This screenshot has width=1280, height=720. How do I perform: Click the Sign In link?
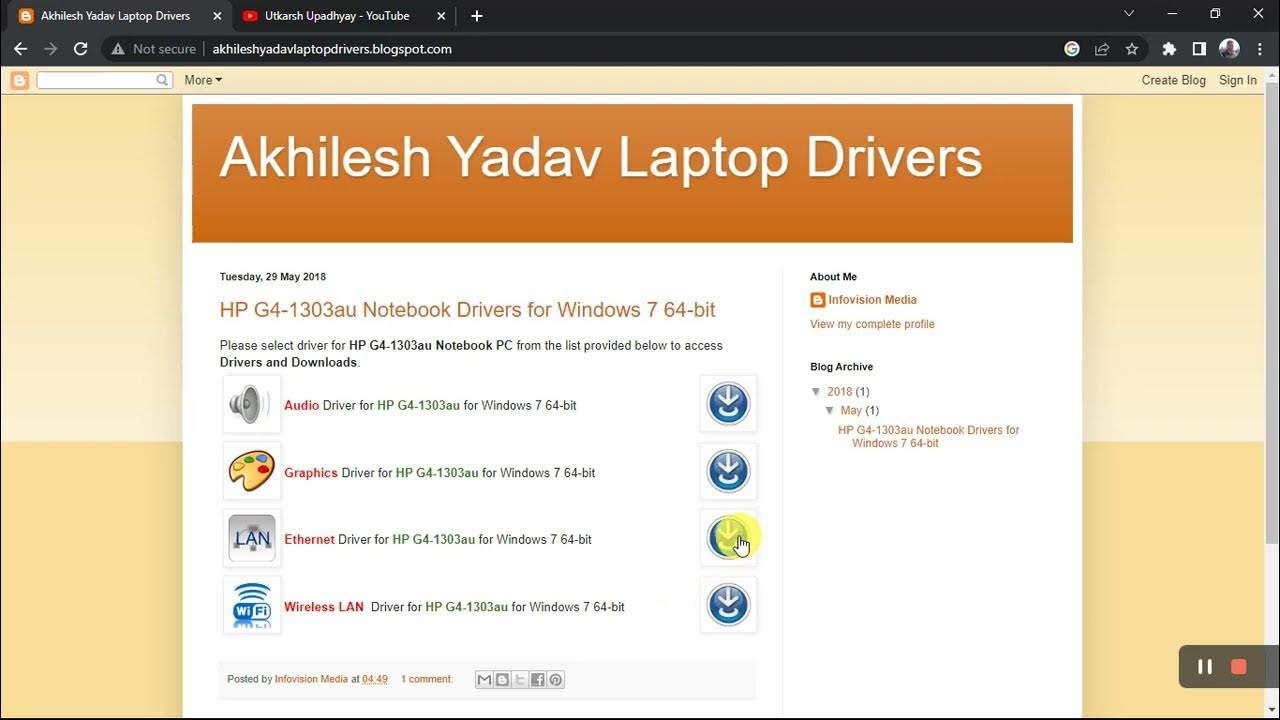pos(1238,80)
